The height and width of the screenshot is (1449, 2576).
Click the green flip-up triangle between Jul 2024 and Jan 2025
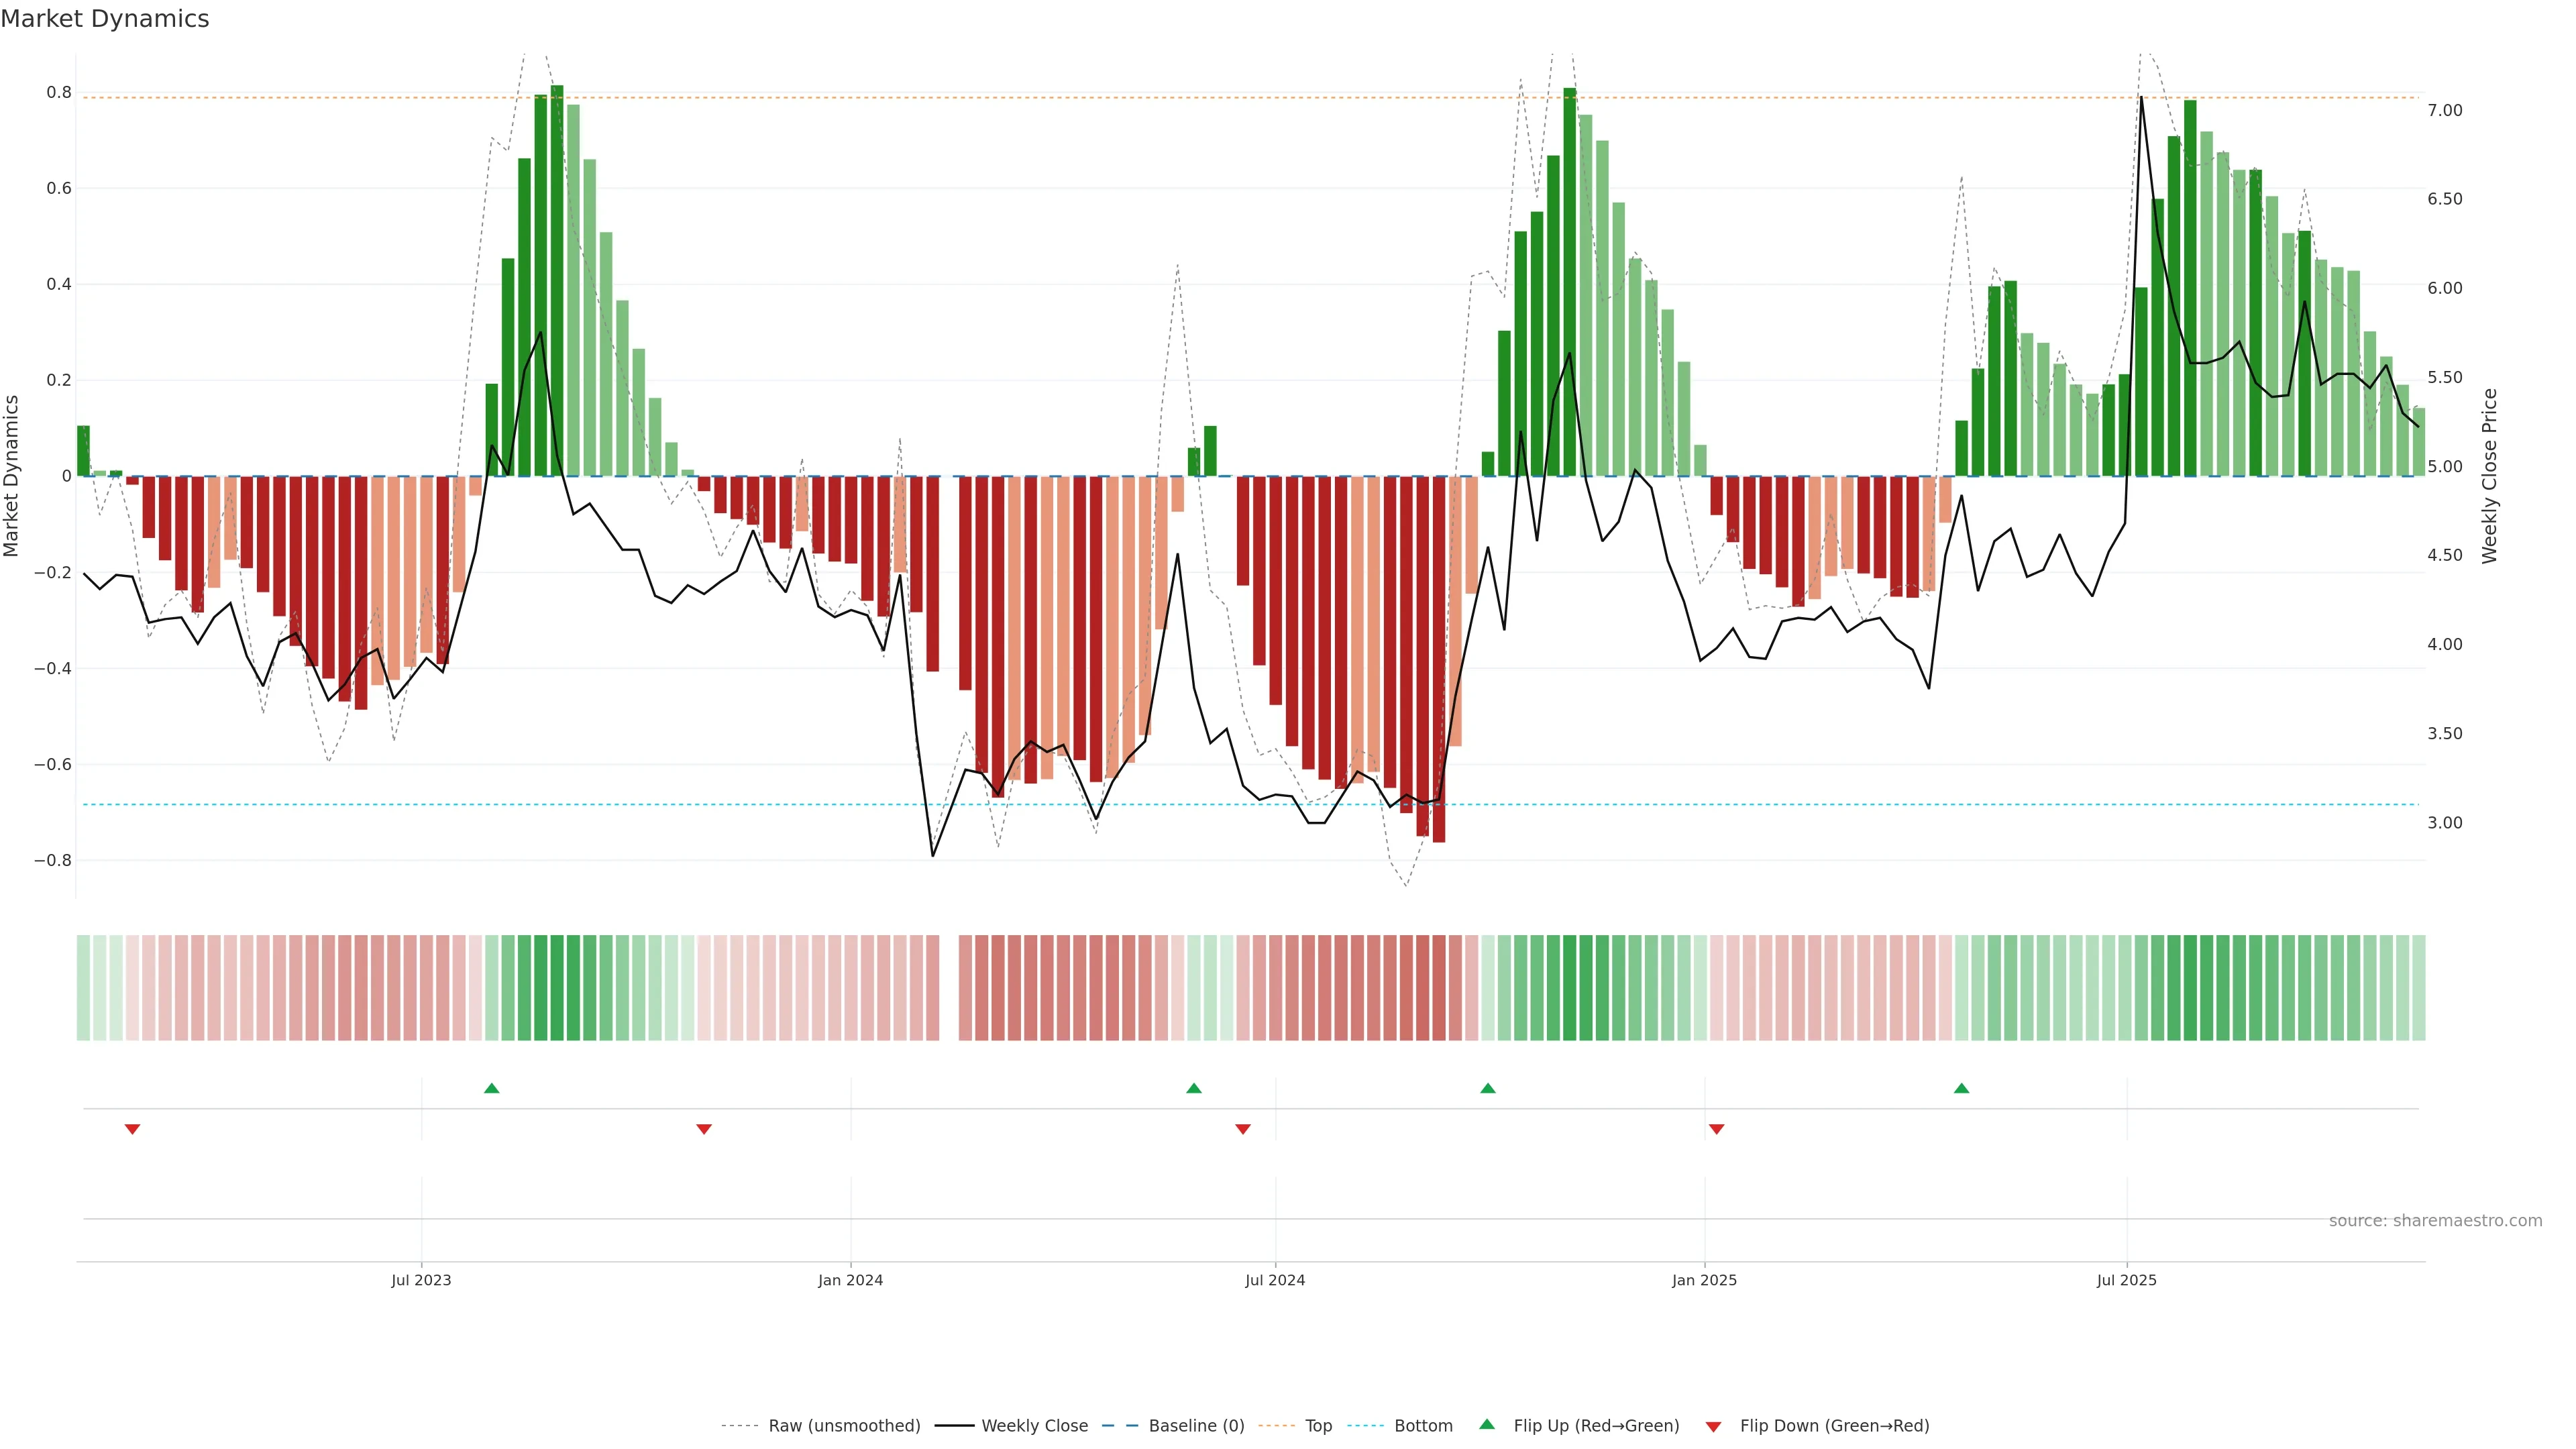1488,1088
